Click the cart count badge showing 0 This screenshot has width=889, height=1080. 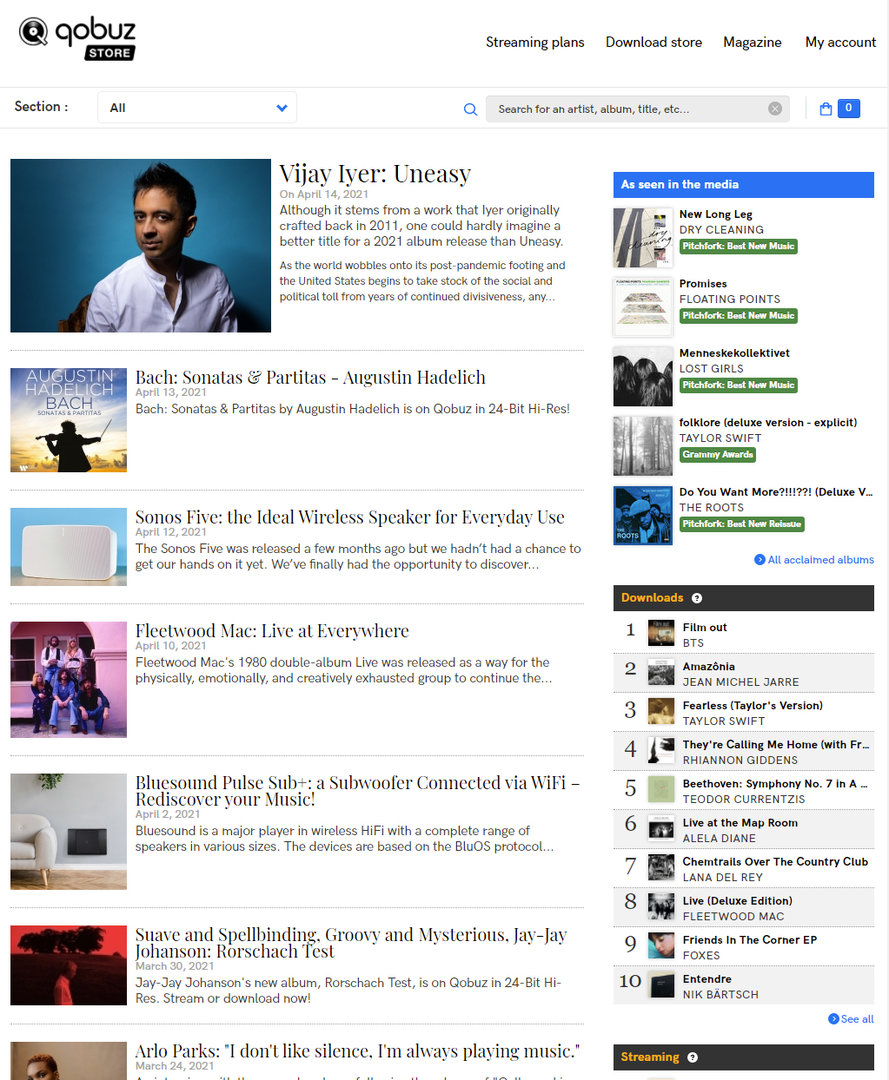(x=848, y=108)
